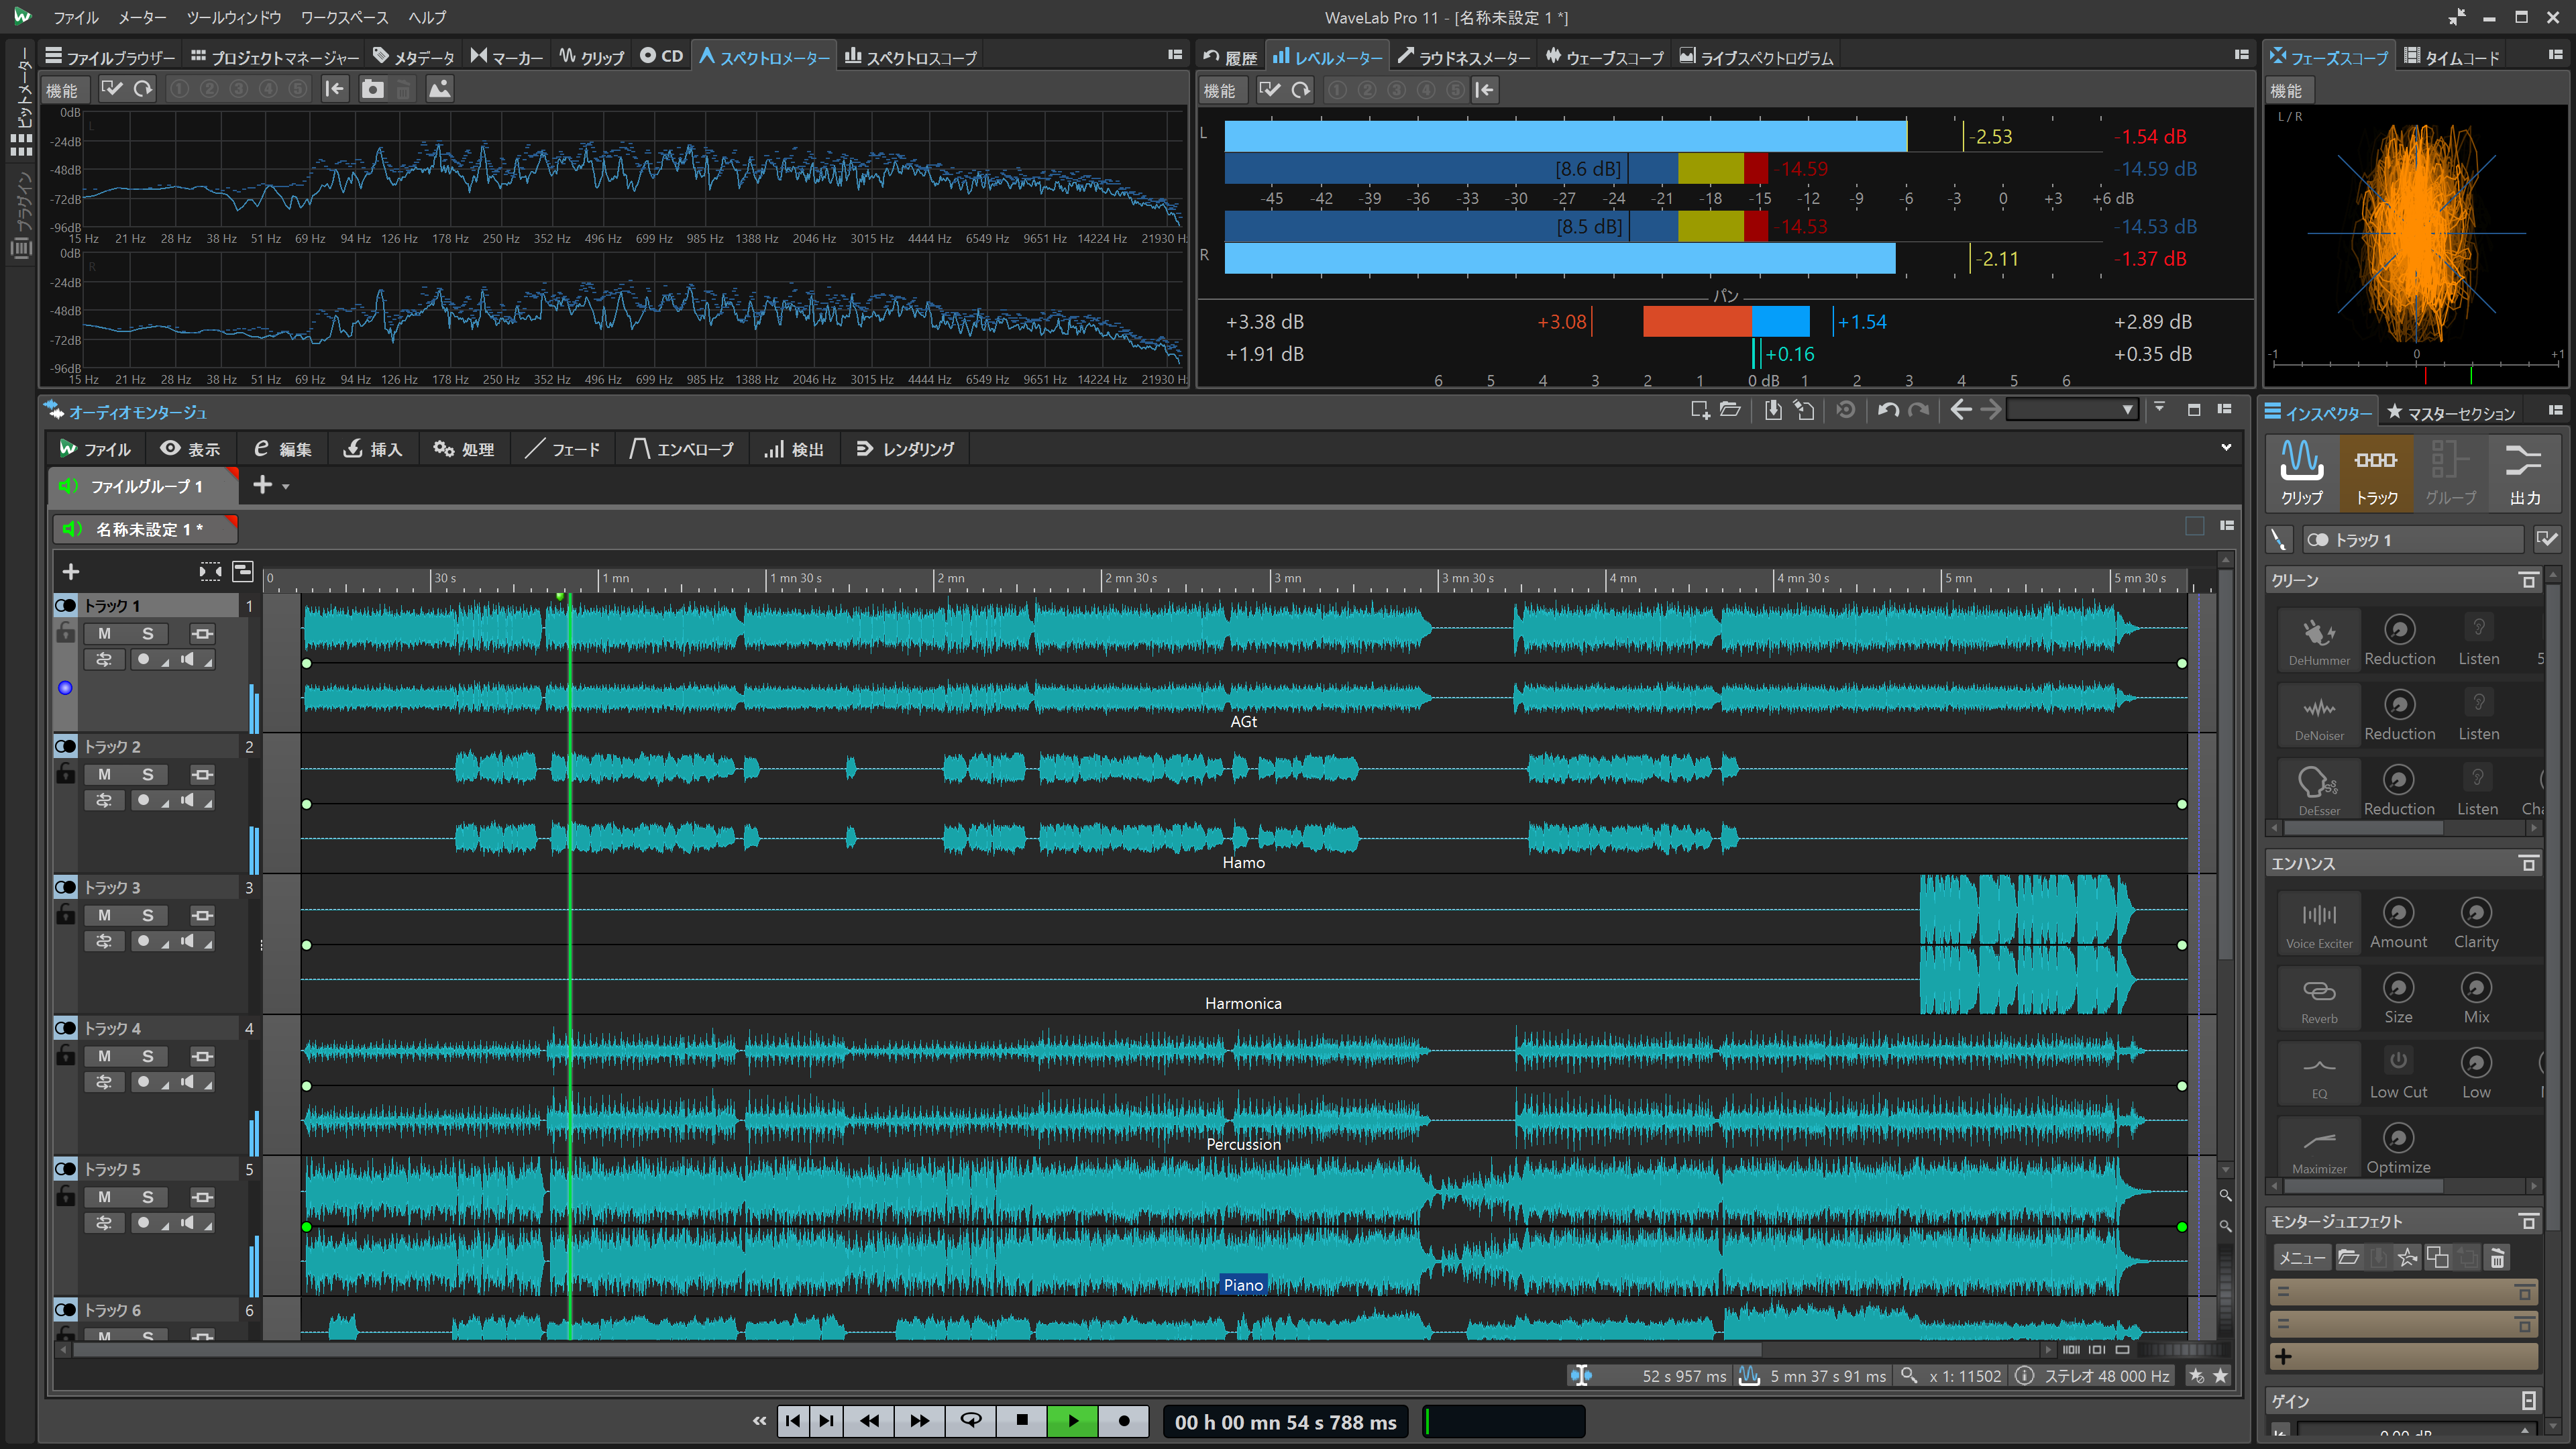This screenshot has width=2576, height=1449.
Task: Open the メニュー effects menu dropdown
Action: coord(2302,1258)
